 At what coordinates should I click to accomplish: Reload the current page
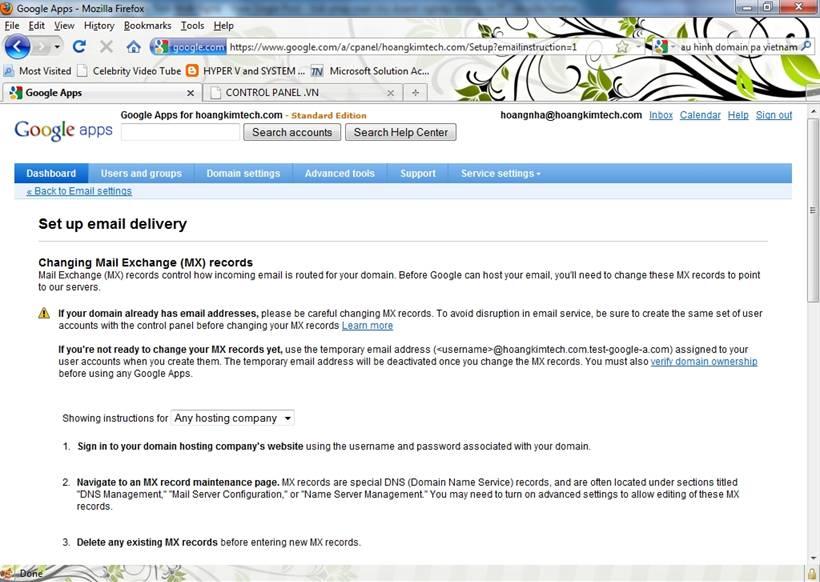(x=79, y=47)
